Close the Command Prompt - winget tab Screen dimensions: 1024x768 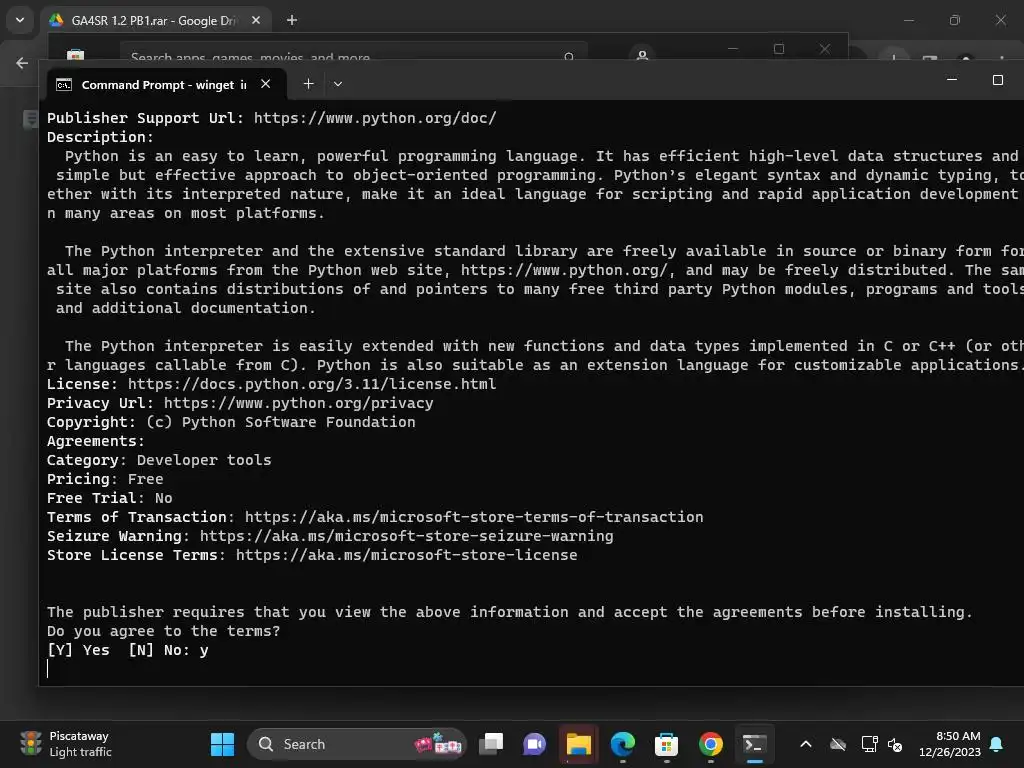[x=265, y=84]
